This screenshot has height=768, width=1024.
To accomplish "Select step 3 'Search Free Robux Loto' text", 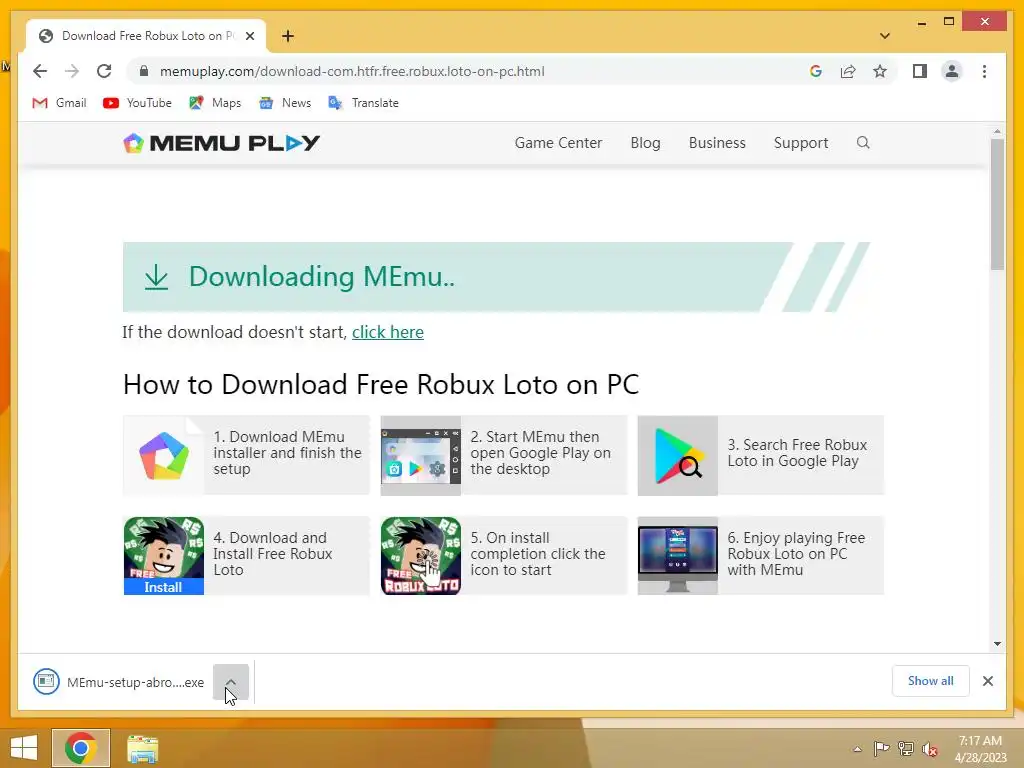I will 797,453.
